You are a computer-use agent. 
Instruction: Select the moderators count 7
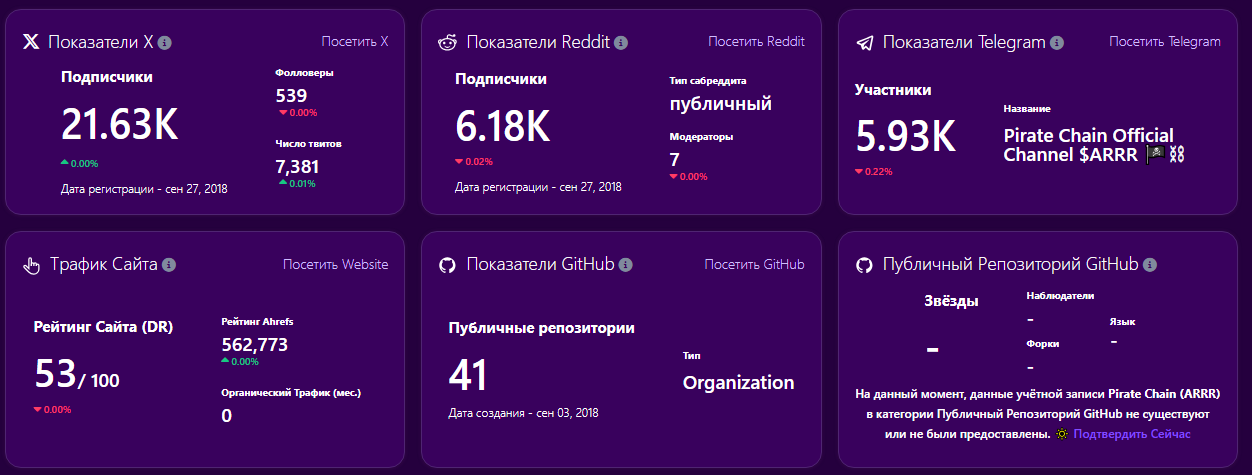tap(675, 159)
